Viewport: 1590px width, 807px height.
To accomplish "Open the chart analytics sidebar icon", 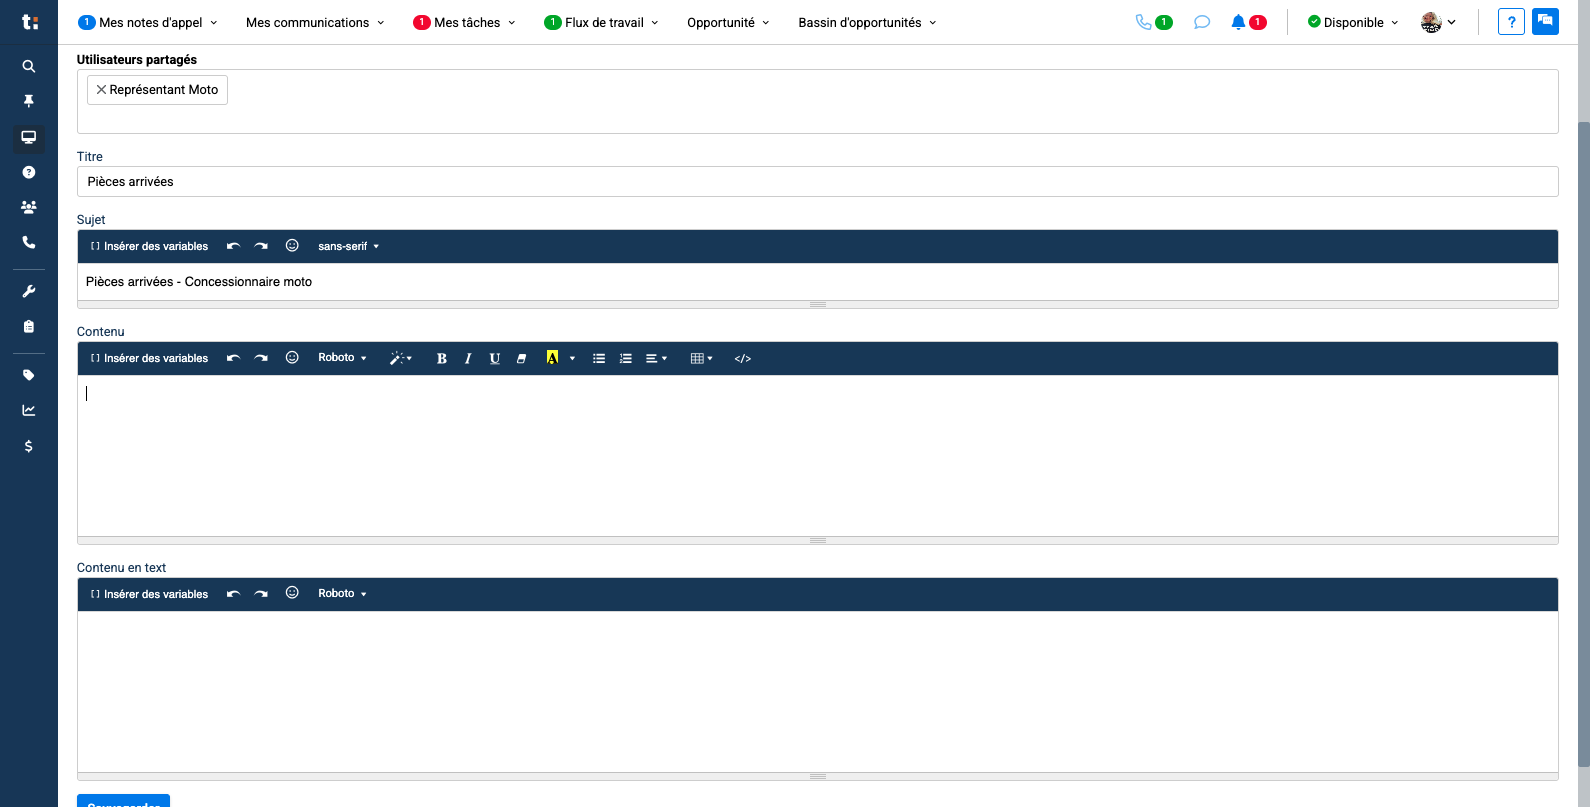I will 29,410.
